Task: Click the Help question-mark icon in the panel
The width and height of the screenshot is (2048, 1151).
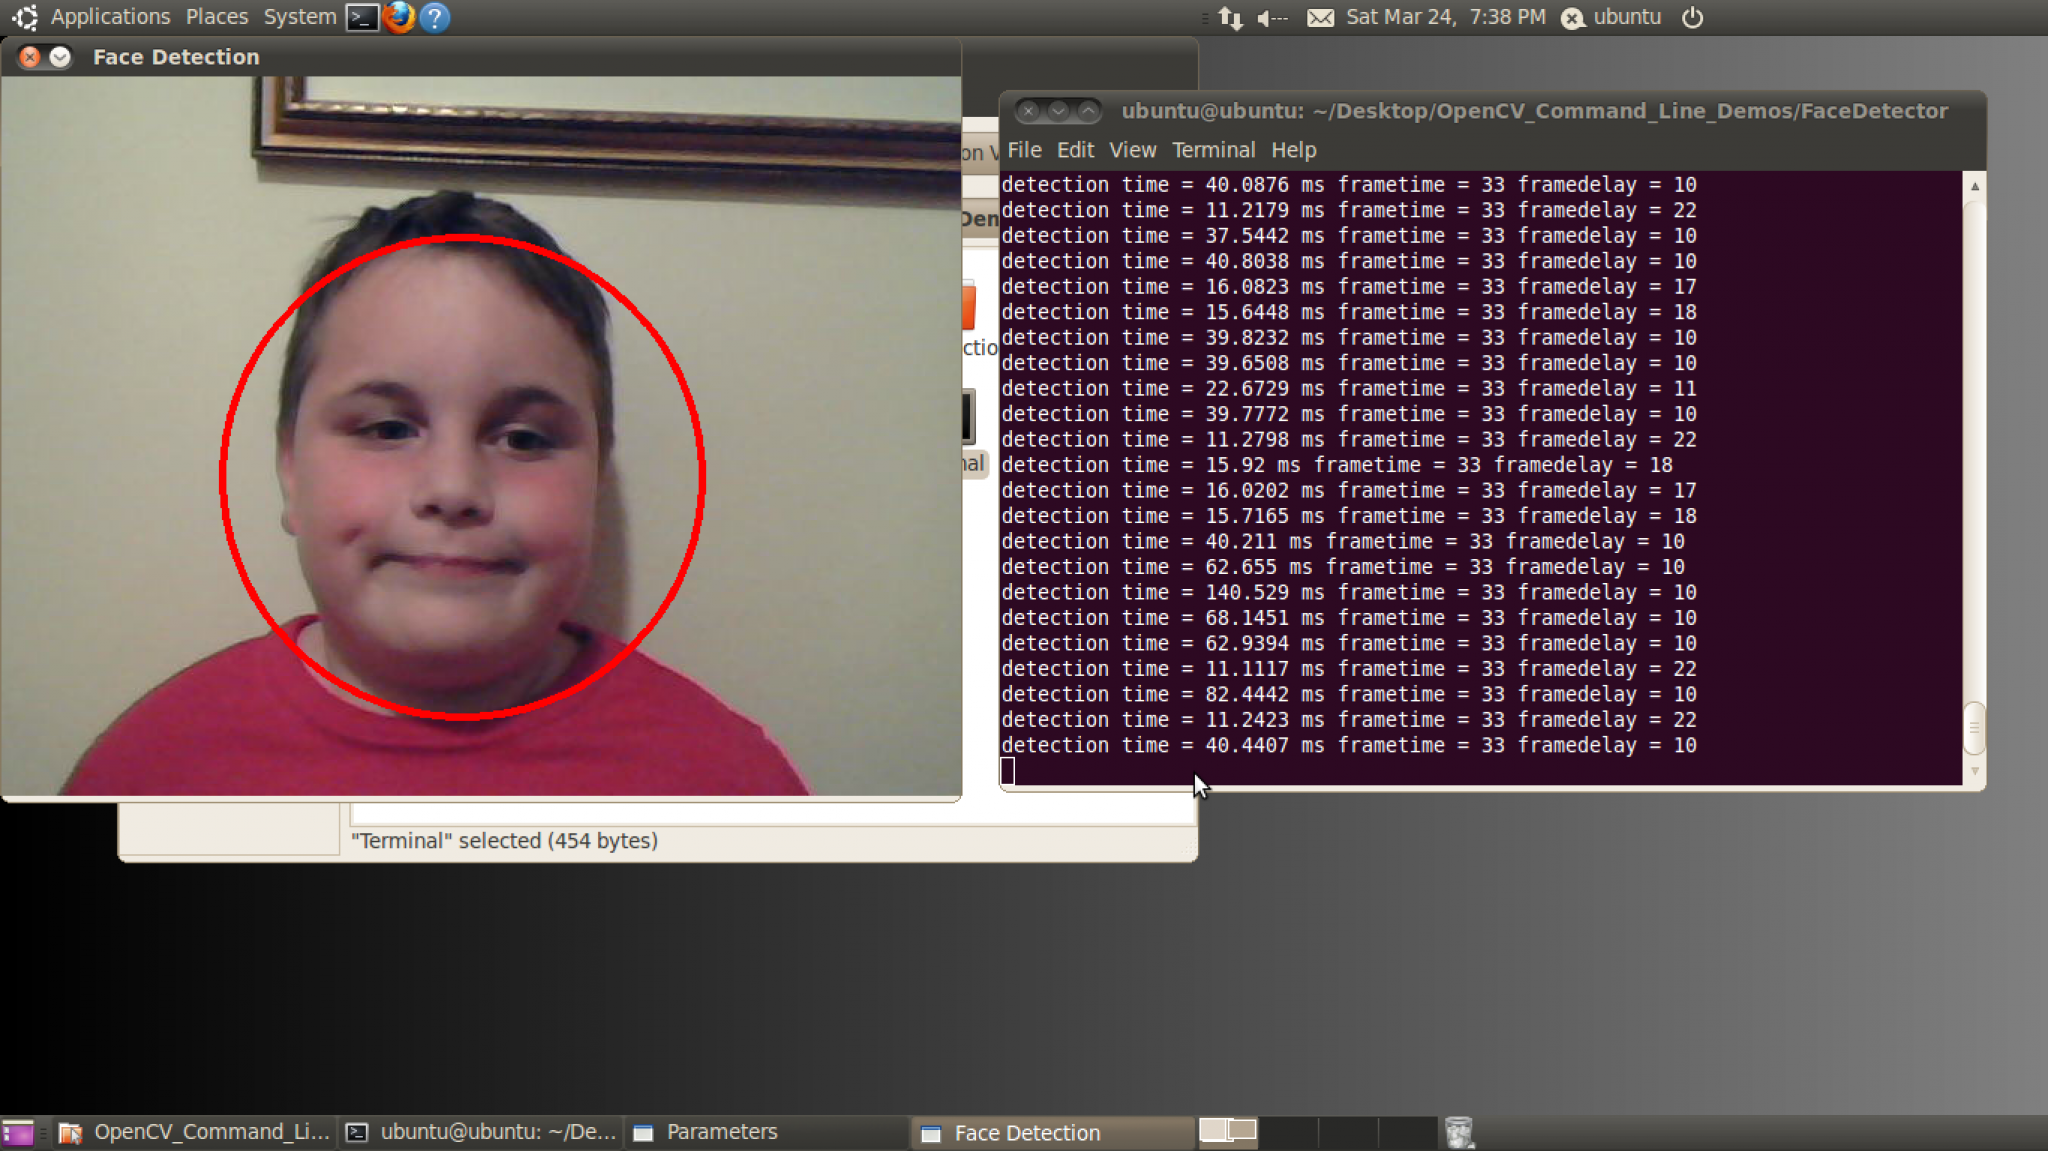Action: pos(435,17)
